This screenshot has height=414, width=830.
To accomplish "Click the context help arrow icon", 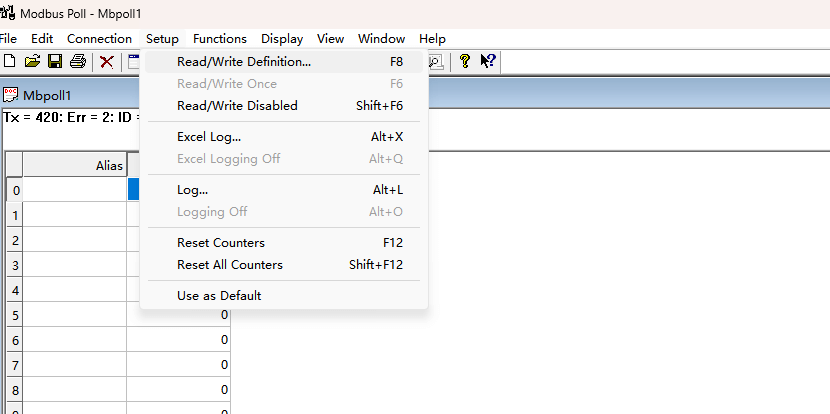I will click(488, 62).
